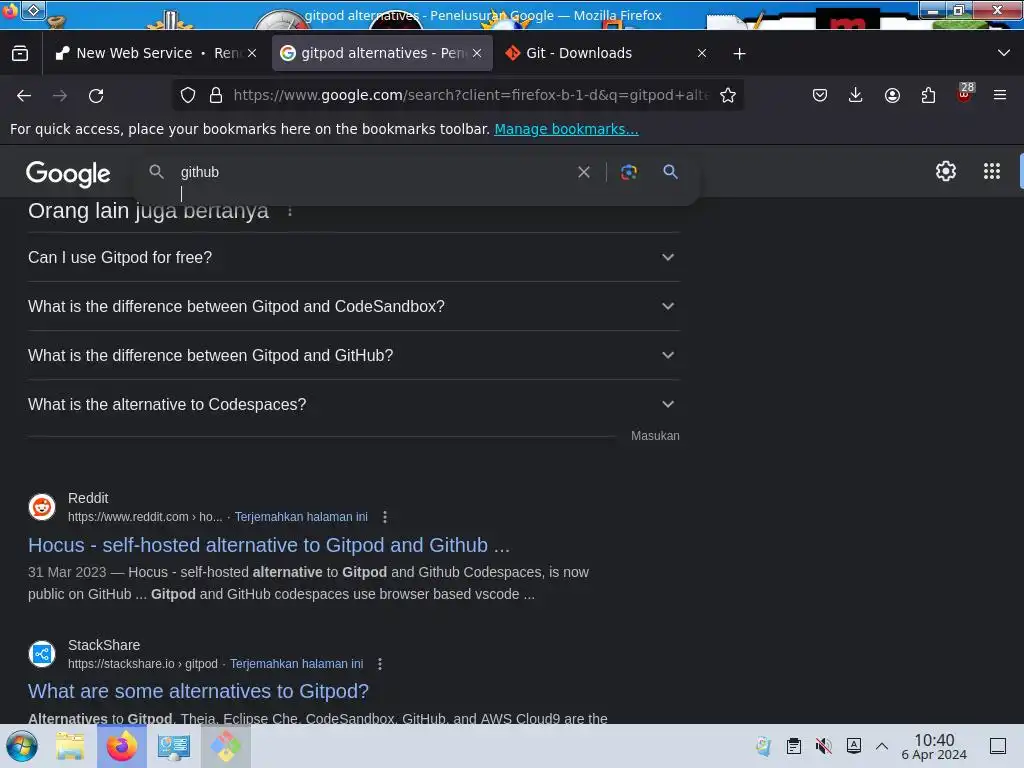Submit search with magnifier button
Screen dimensions: 1024x768
(670, 172)
